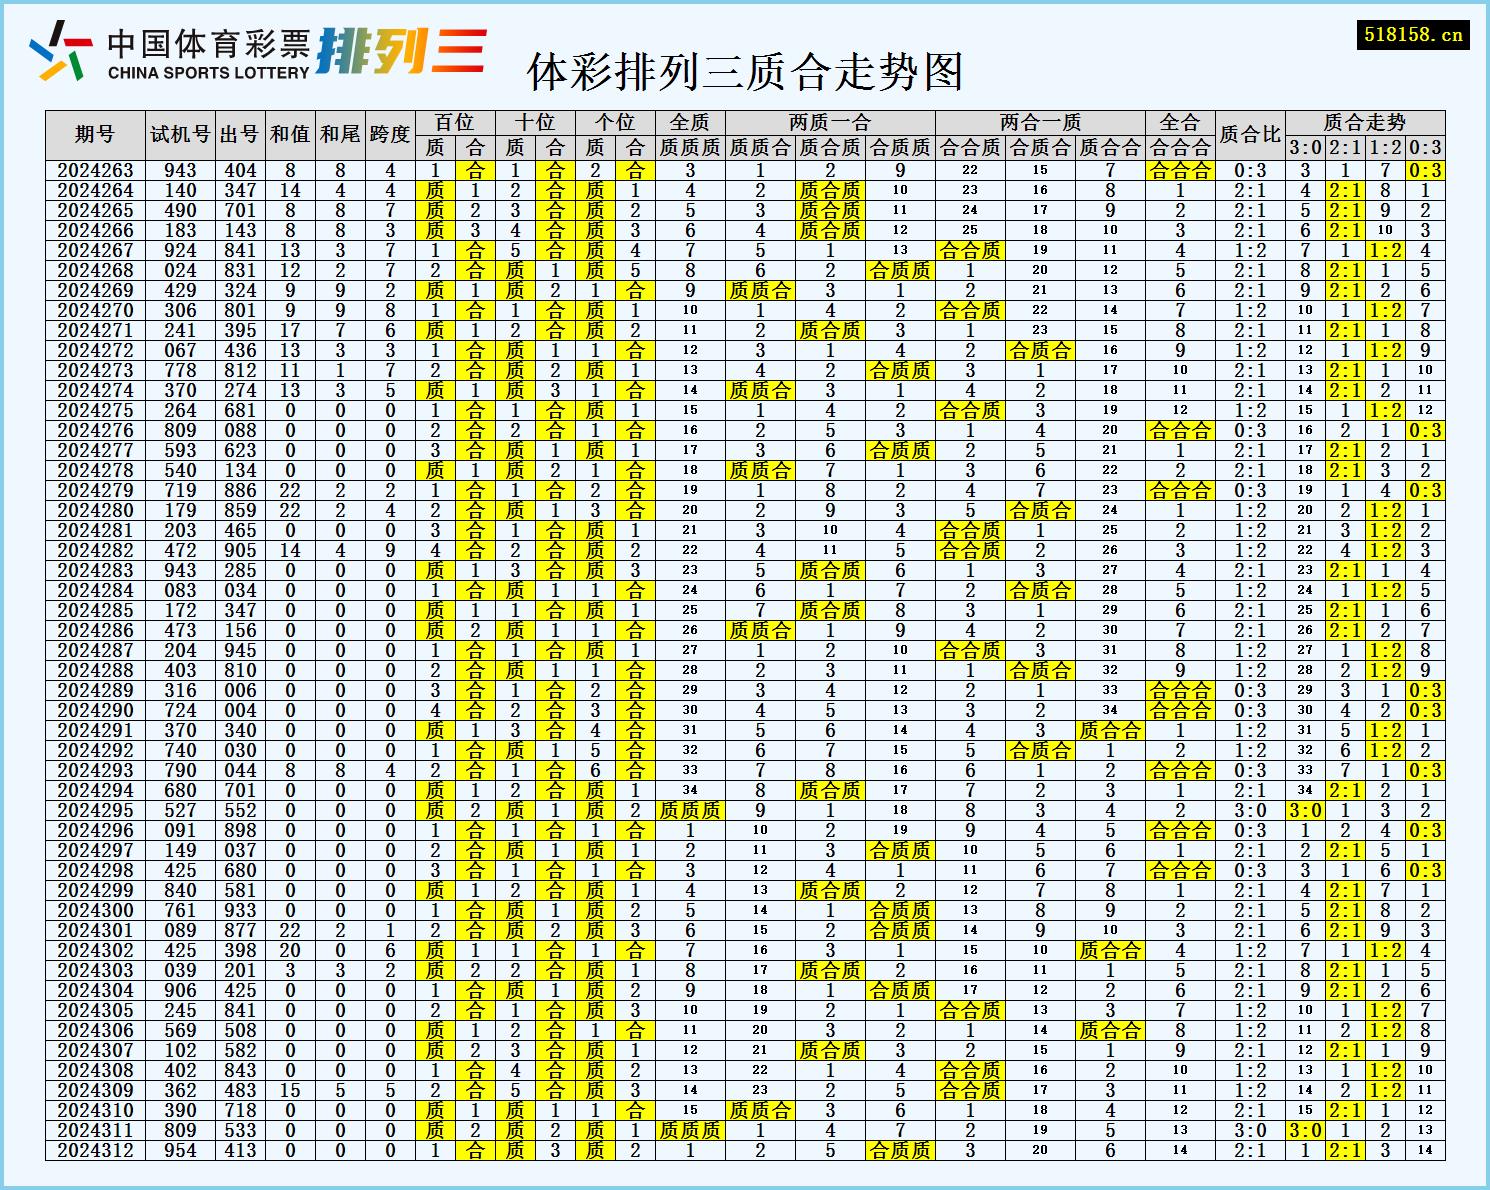
Task: Click the 试机号 column header
Action: point(180,134)
